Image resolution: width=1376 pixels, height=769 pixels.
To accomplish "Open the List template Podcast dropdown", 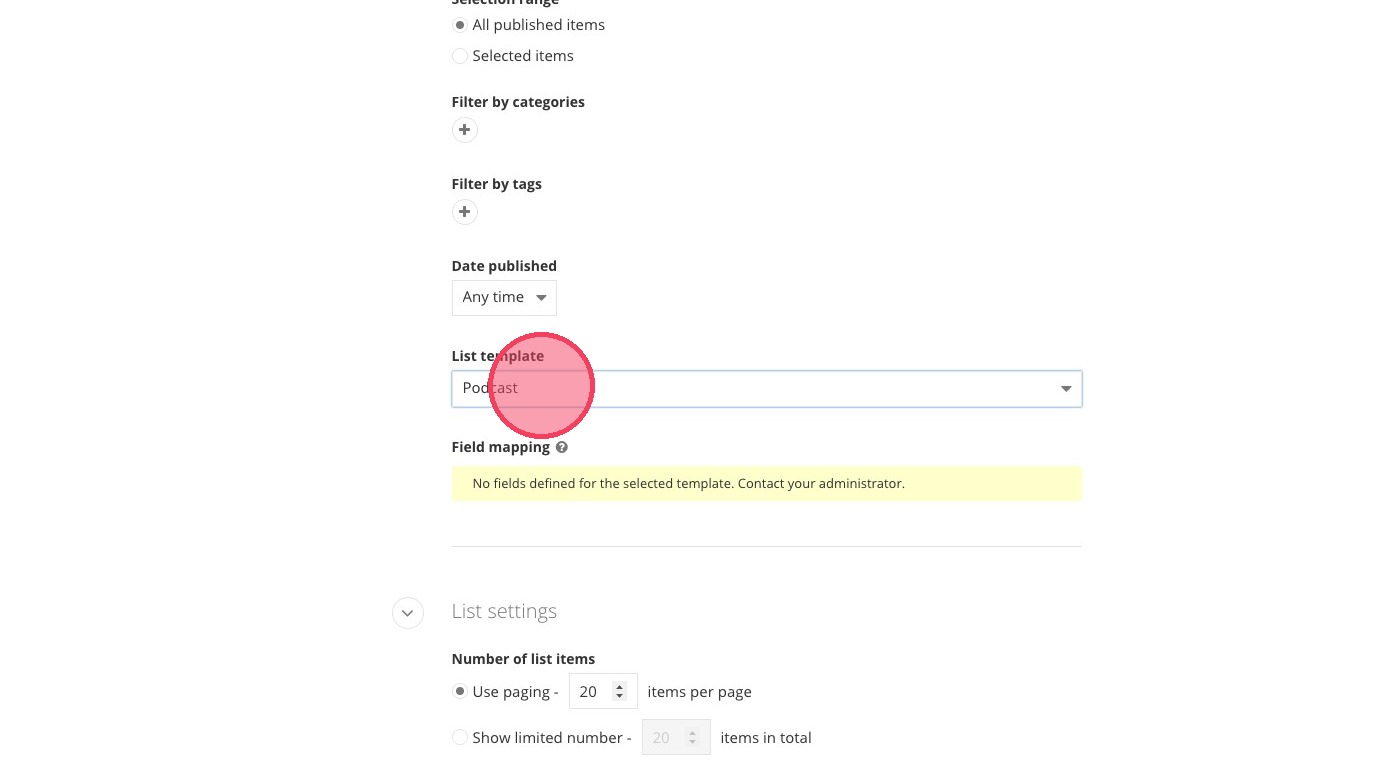I will 767,388.
